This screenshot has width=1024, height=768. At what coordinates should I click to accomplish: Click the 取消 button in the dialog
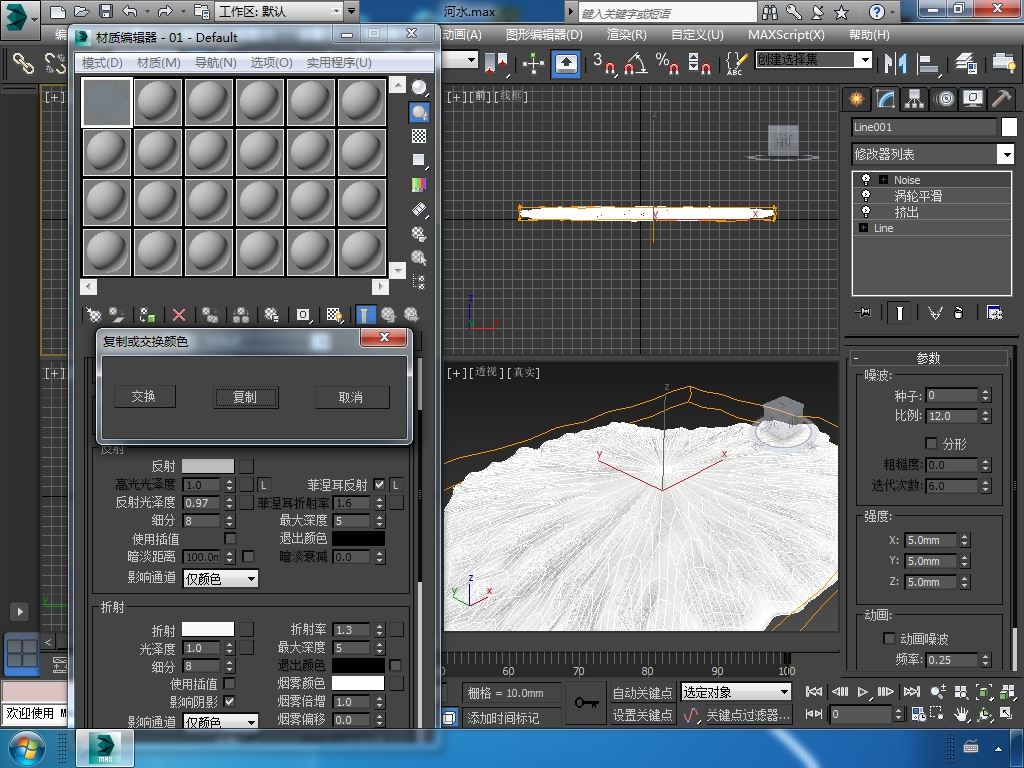coord(351,397)
